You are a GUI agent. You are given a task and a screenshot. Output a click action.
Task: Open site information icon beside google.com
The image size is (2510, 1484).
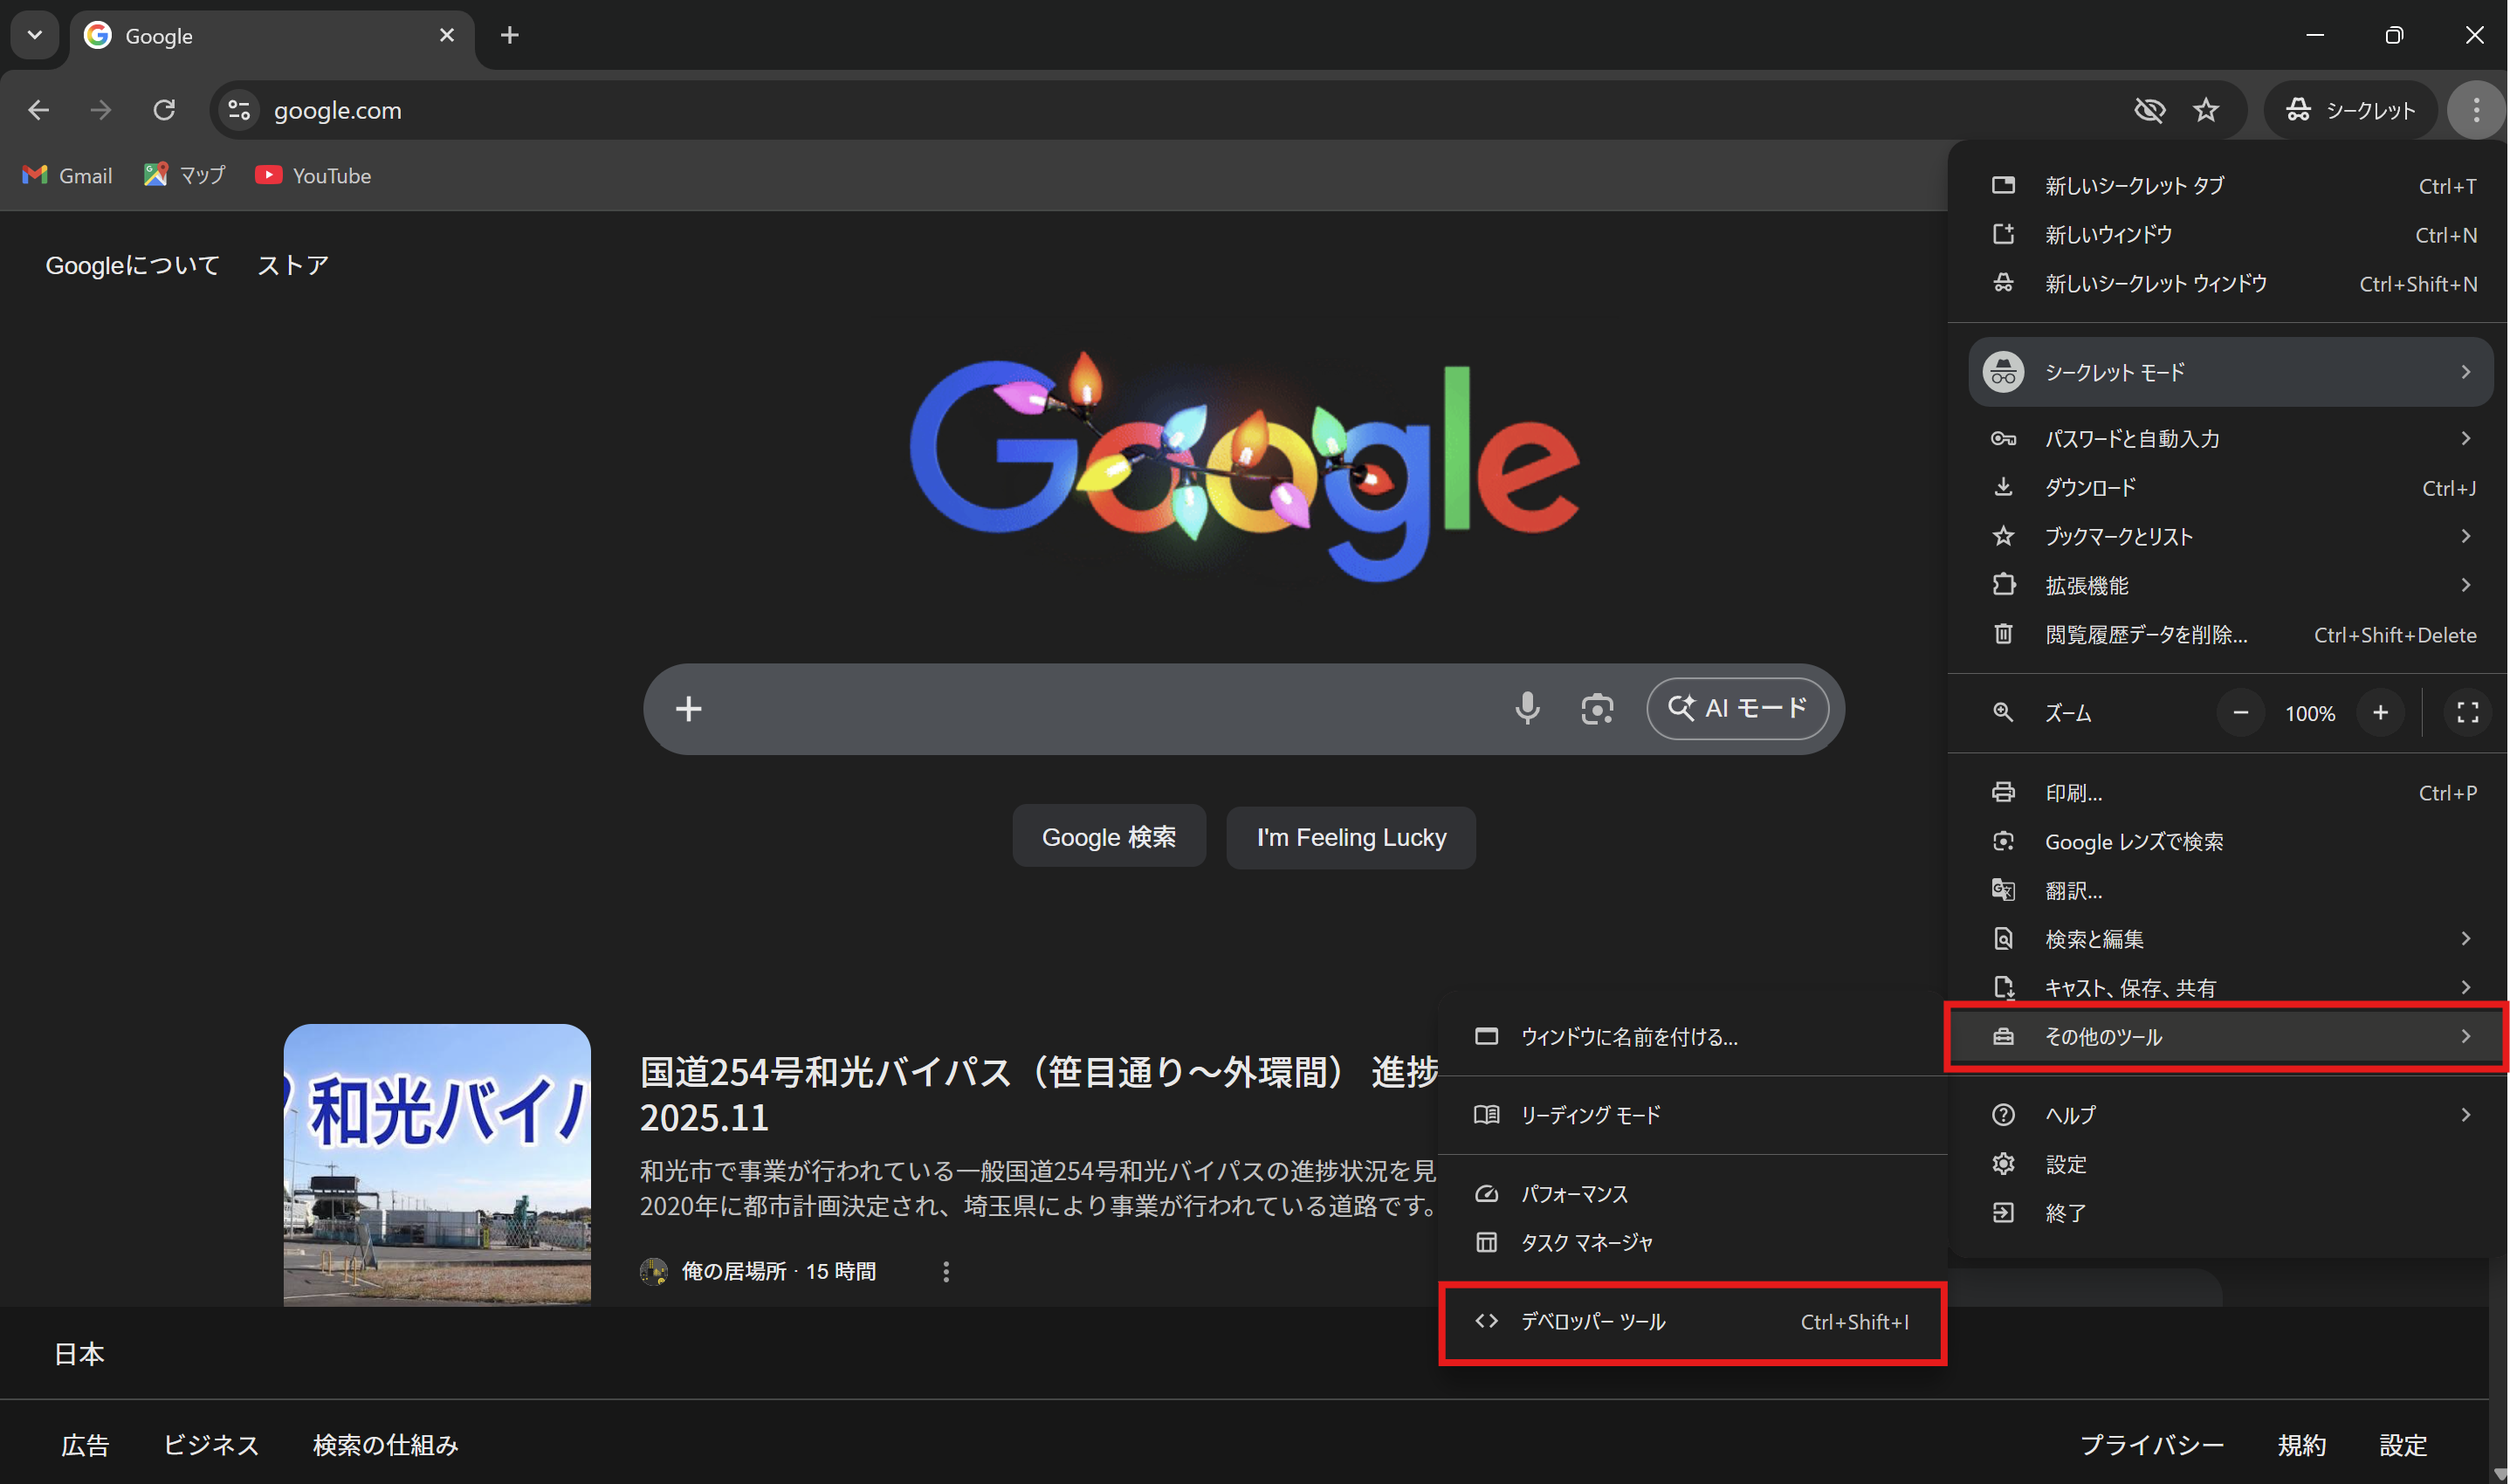pos(239,110)
